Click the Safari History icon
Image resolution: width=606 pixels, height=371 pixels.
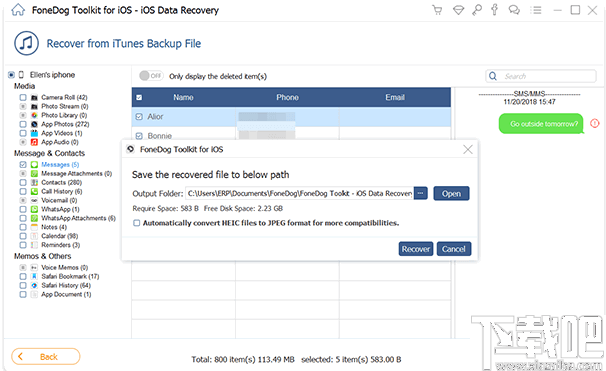point(34,285)
